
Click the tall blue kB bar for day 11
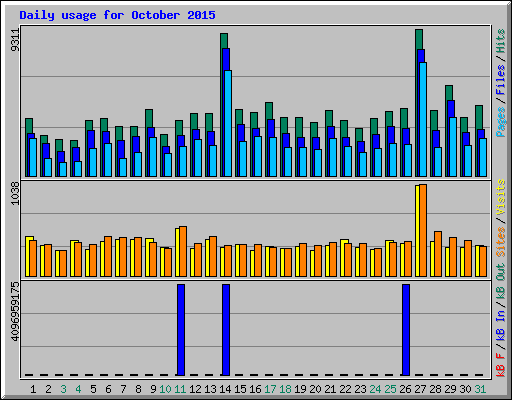[181, 330]
